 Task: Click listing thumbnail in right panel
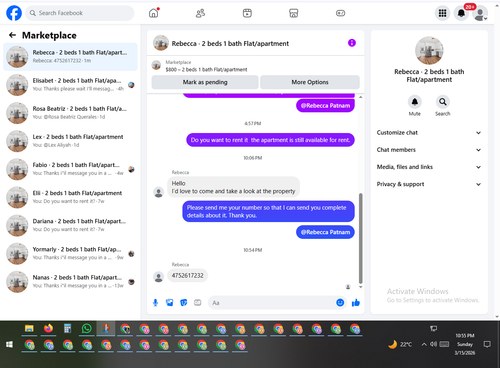[429, 51]
